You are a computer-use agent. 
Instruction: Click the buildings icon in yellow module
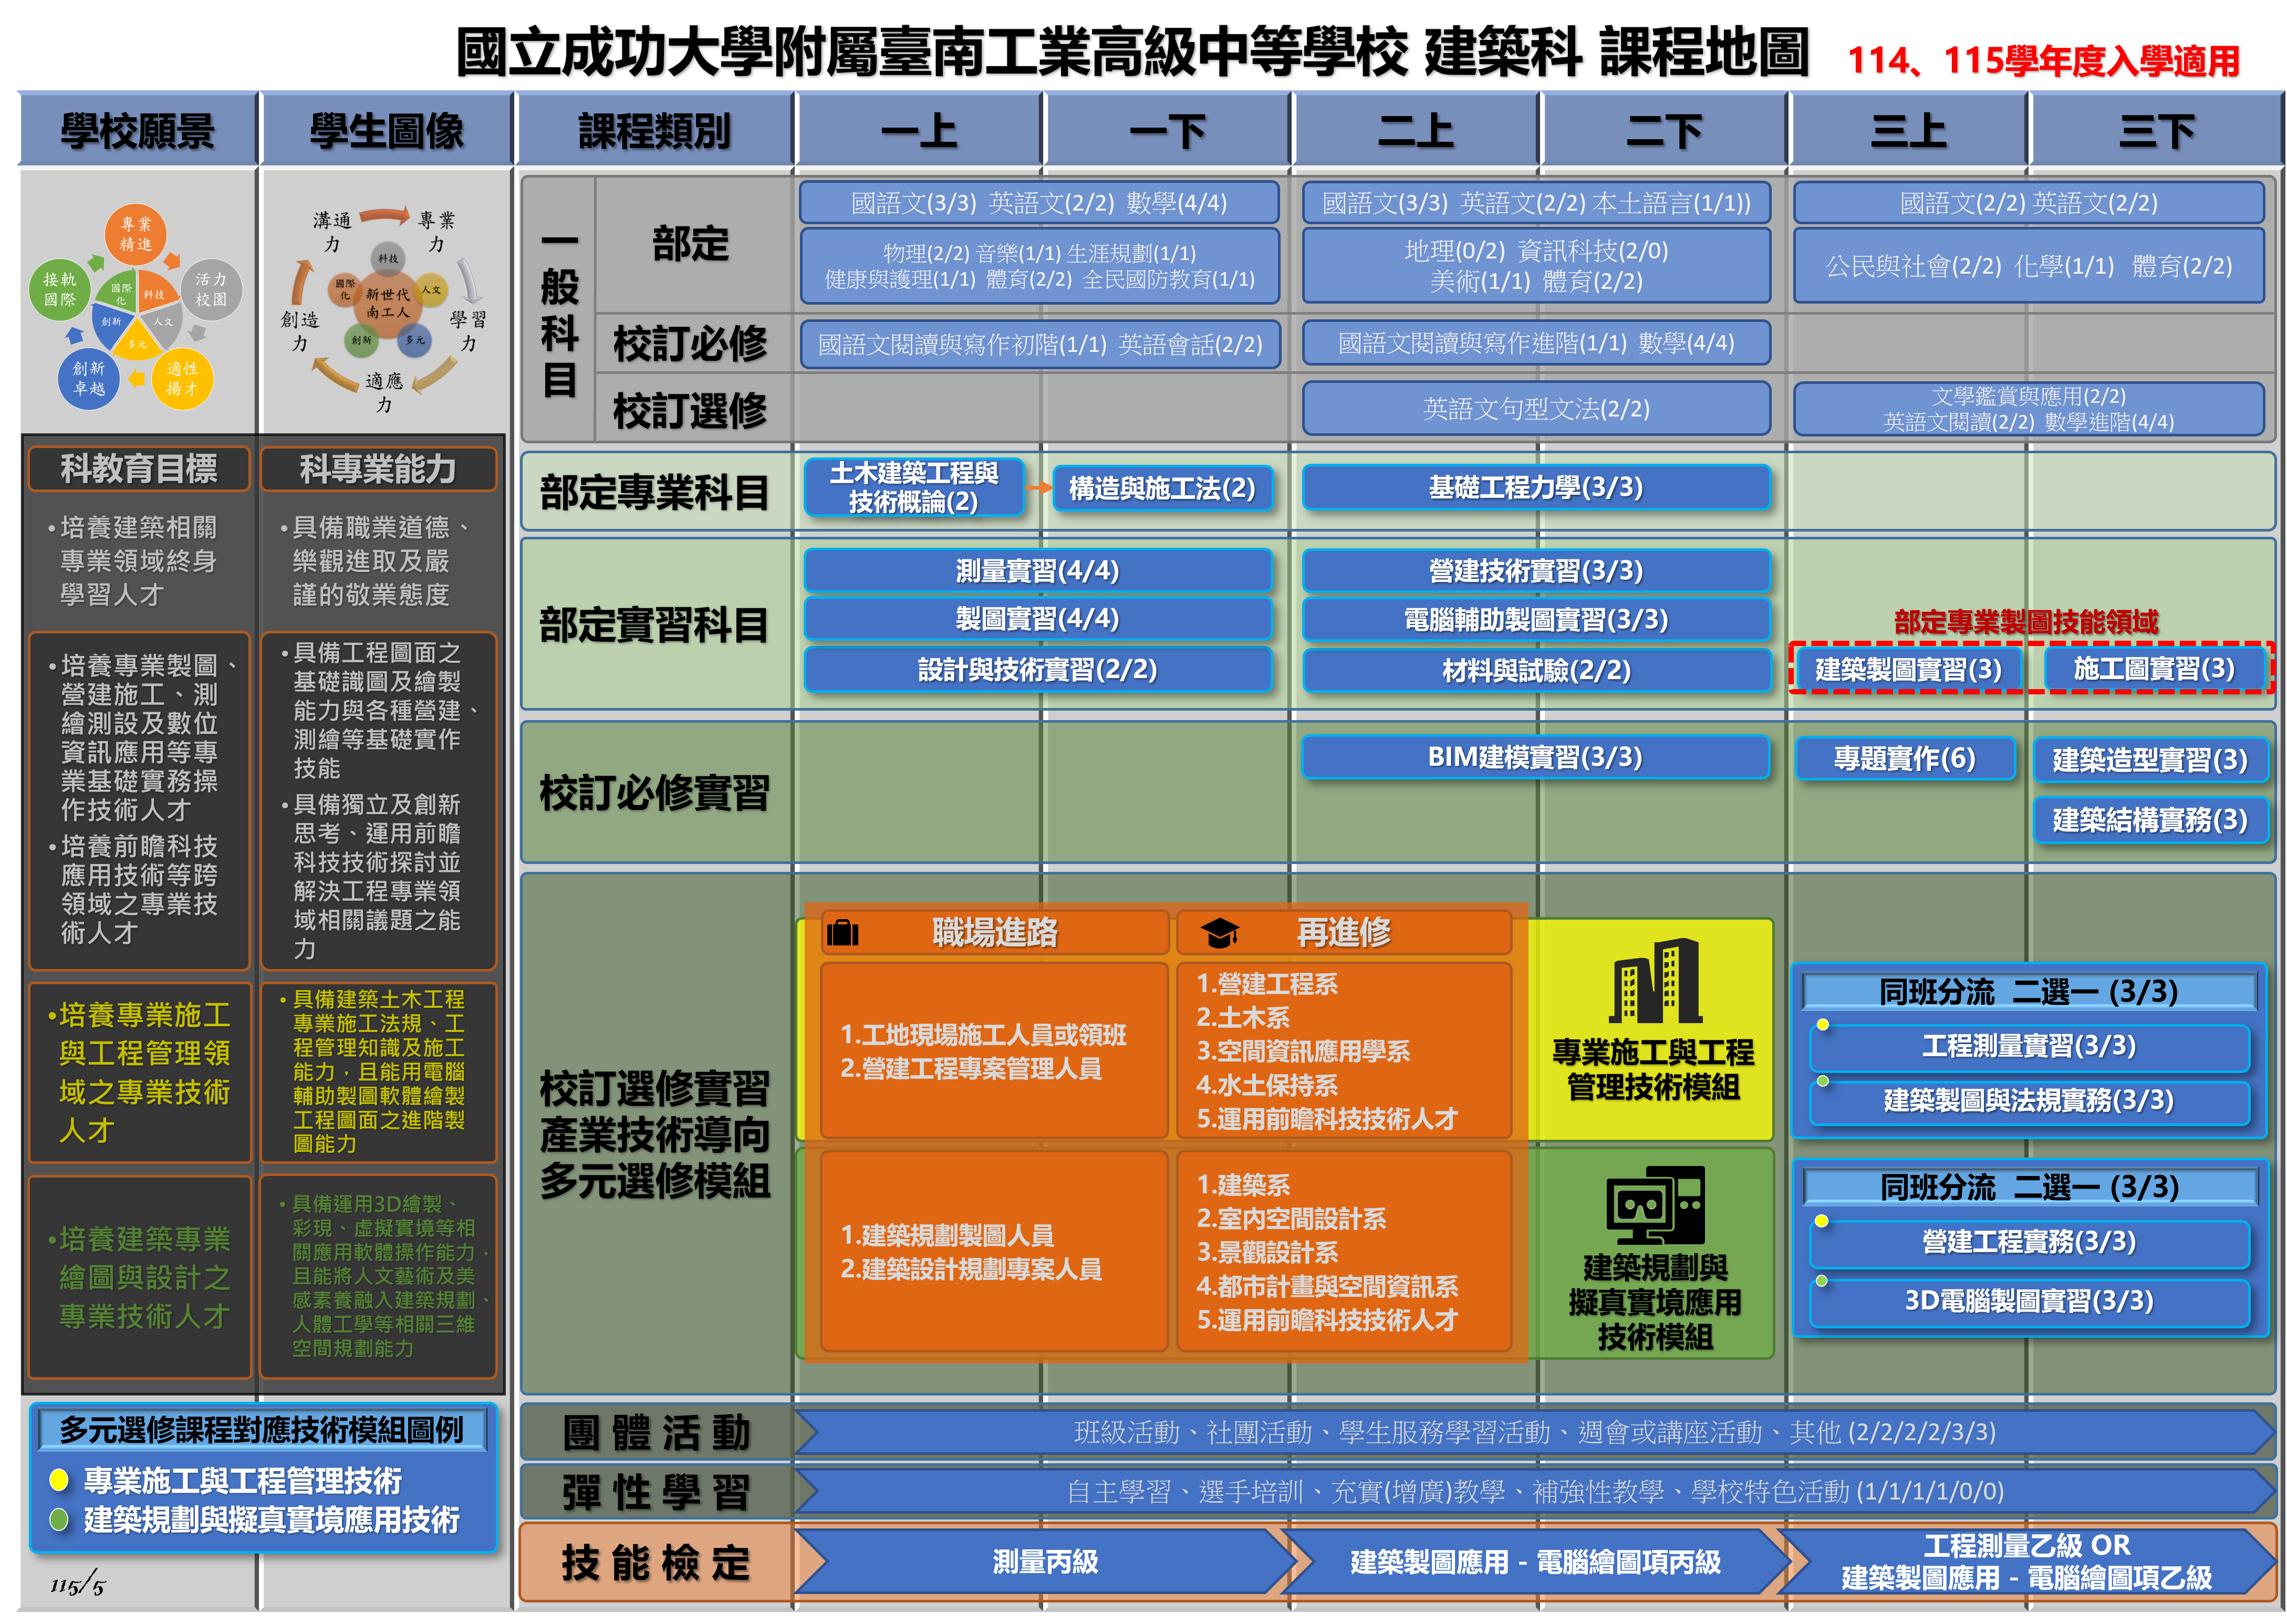click(x=1655, y=981)
